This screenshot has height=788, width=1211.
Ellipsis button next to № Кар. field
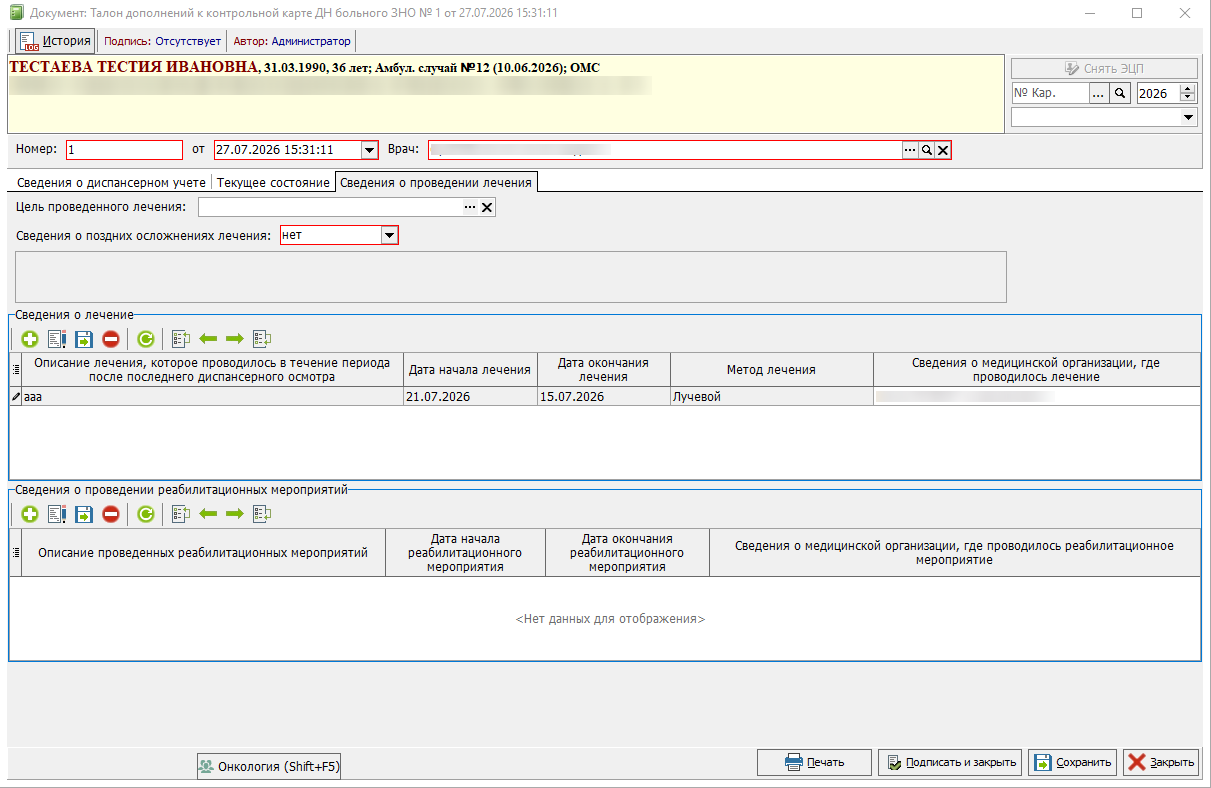(x=1098, y=93)
